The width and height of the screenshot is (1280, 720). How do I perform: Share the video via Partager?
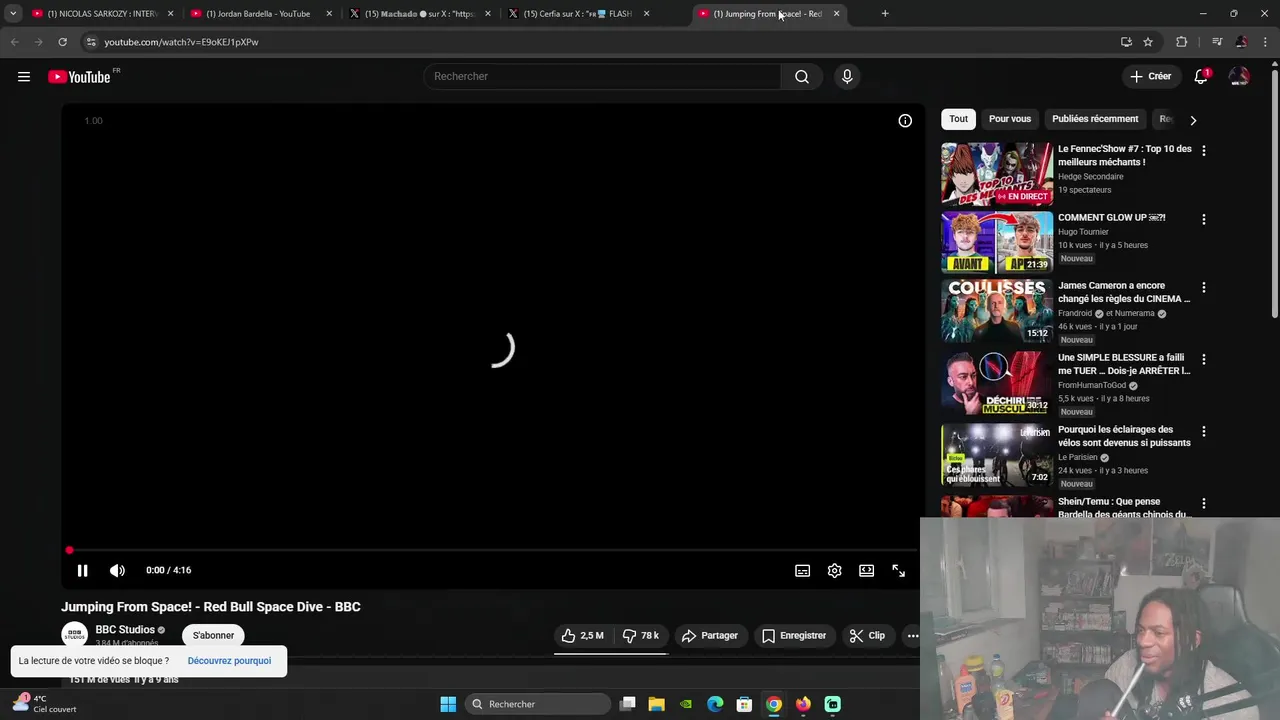pos(710,636)
